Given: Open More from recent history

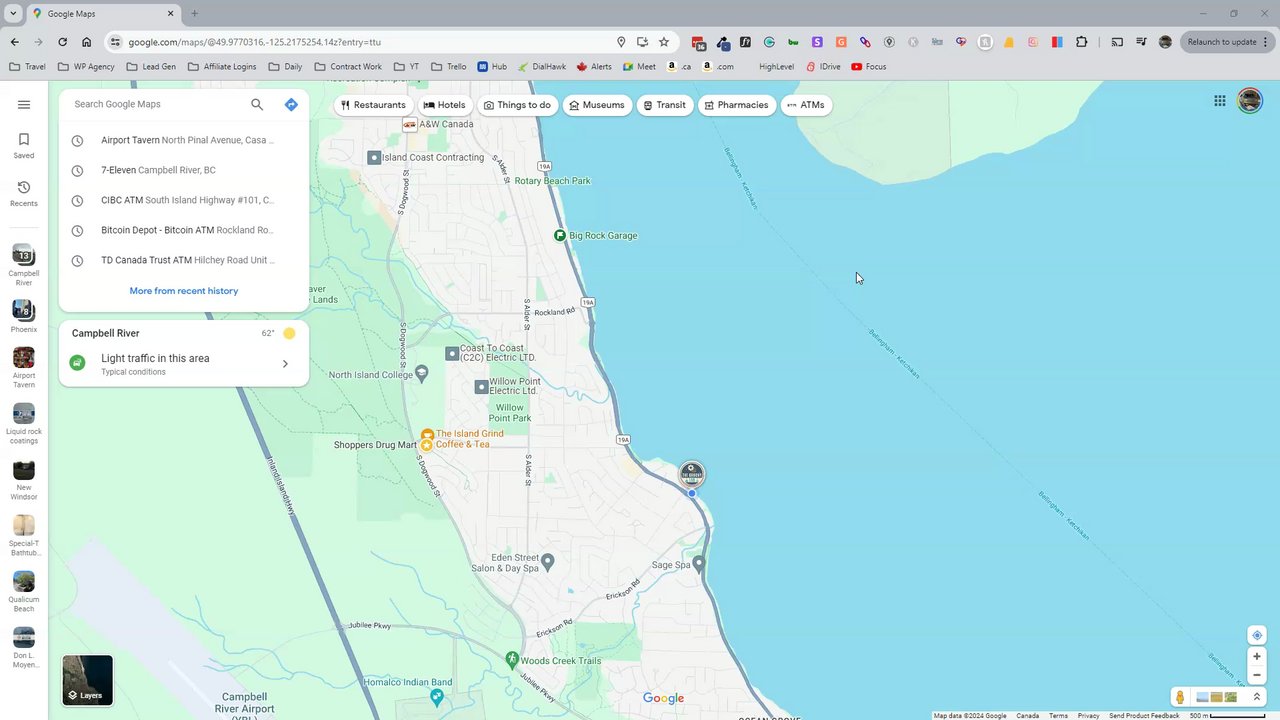Looking at the screenshot, I should (184, 291).
